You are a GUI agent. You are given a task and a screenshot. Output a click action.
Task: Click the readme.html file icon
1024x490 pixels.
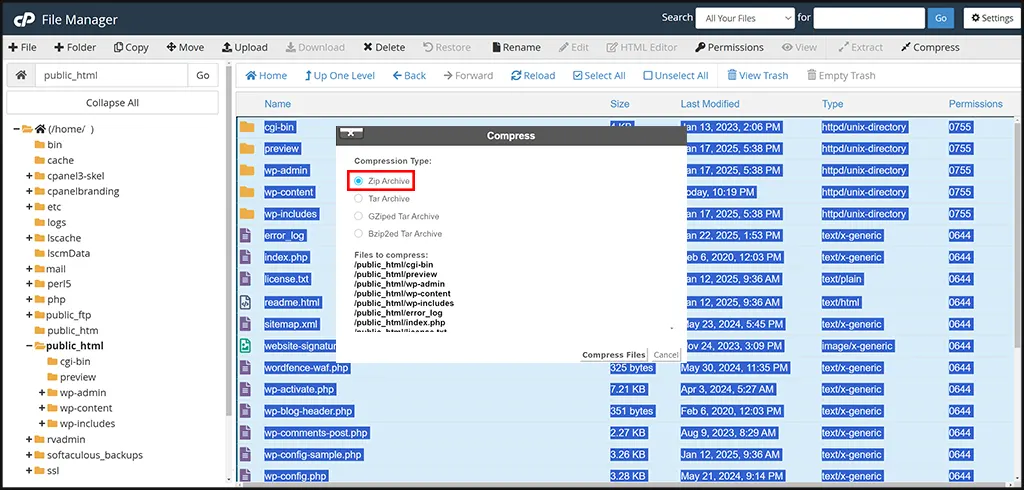[x=245, y=302]
